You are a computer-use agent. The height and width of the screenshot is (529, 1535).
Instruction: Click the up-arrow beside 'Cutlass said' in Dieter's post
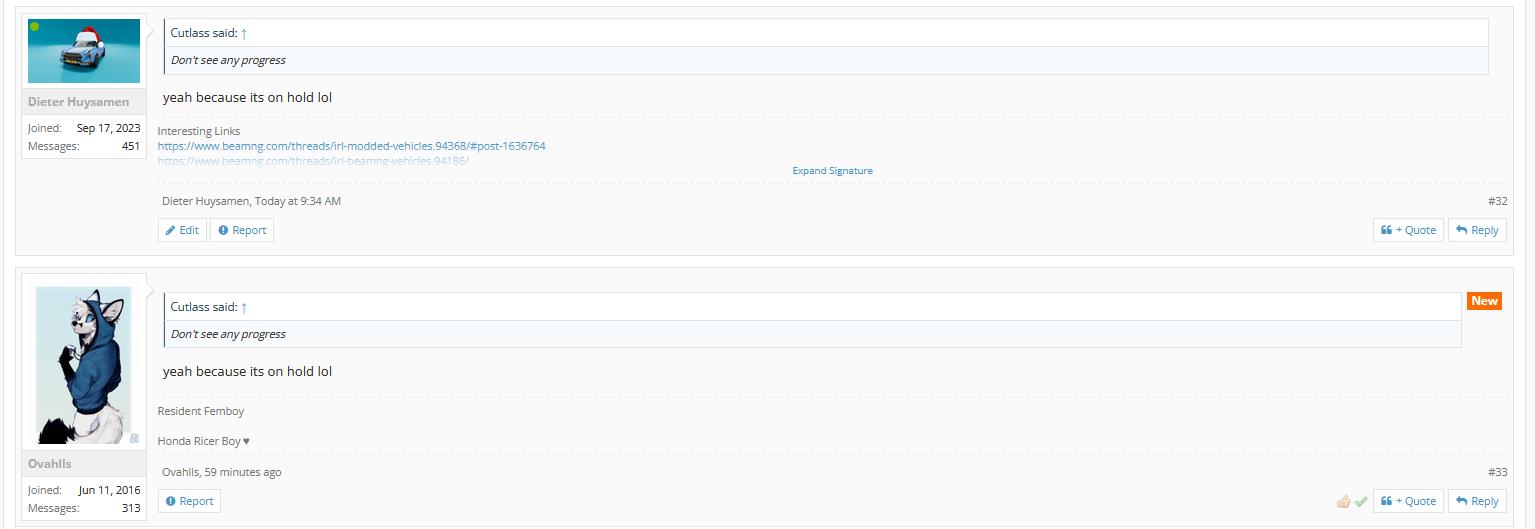[244, 33]
